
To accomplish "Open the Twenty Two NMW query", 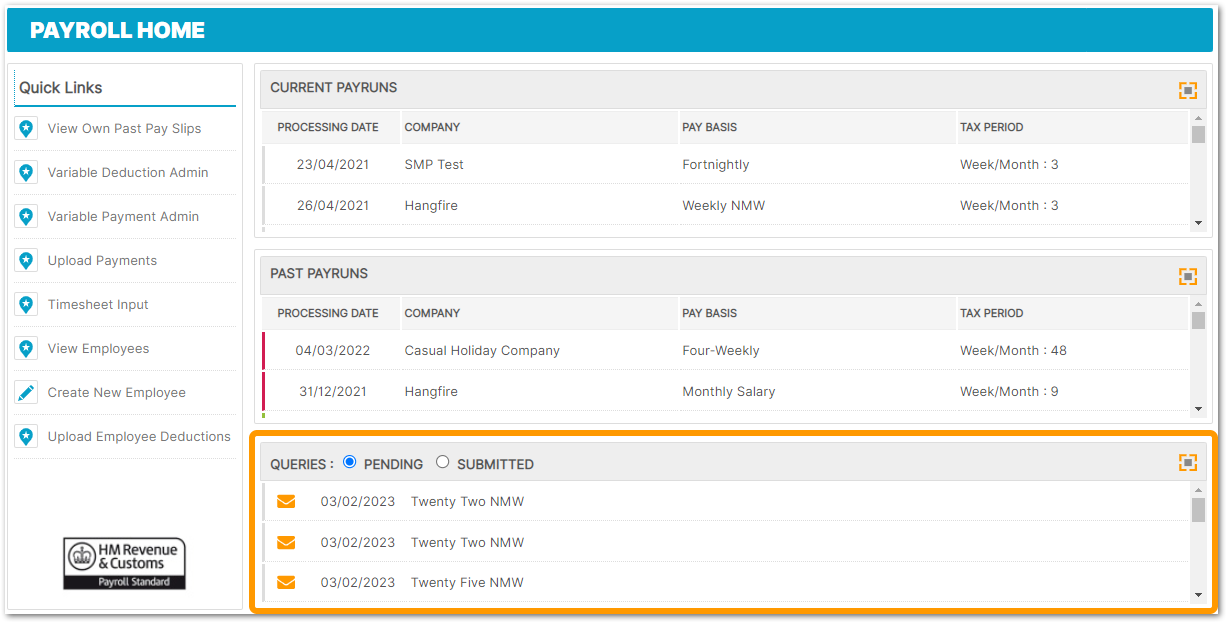I will (x=467, y=501).
